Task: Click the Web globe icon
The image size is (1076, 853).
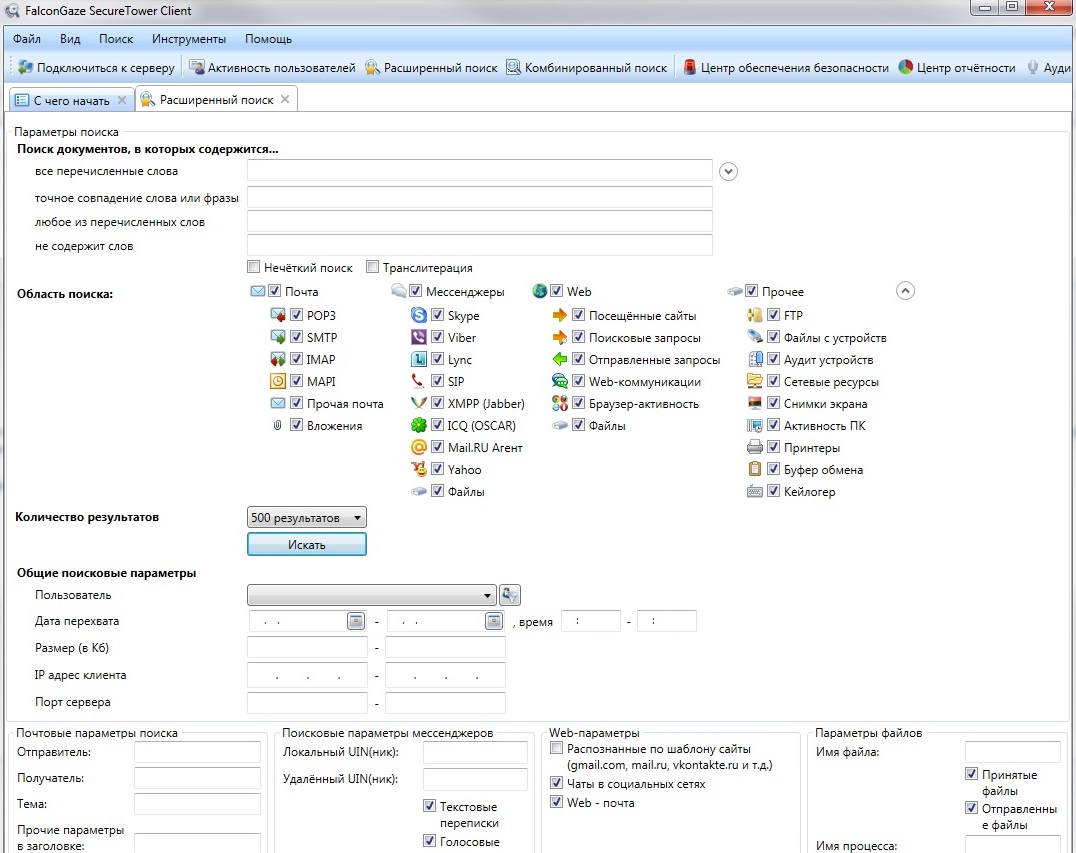Action: coord(540,291)
